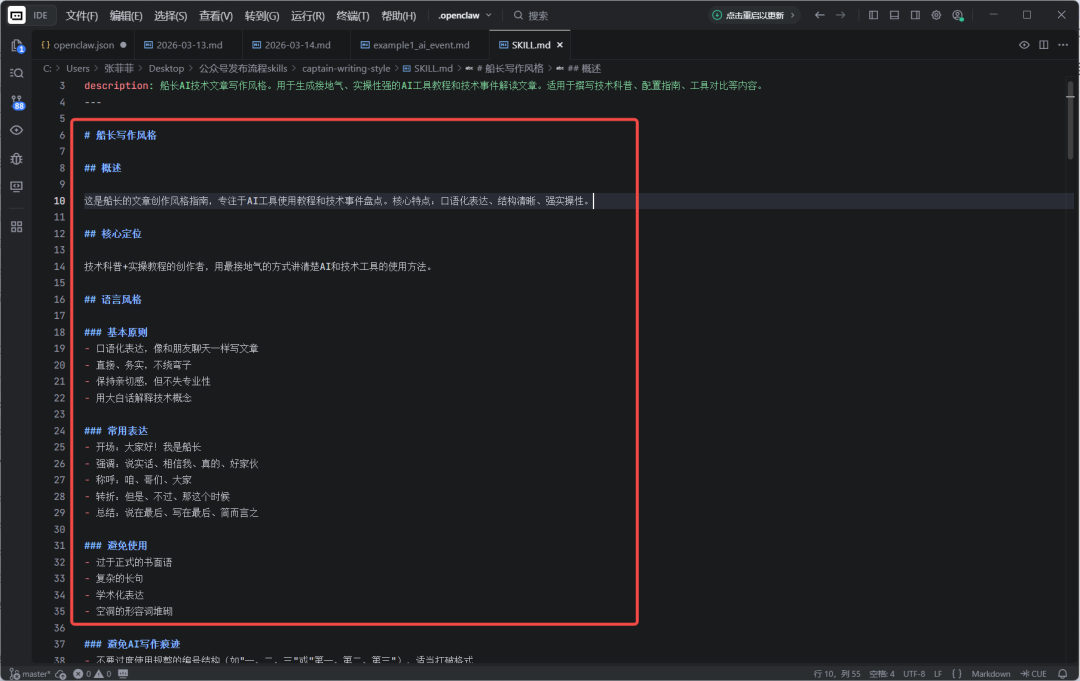Click the ## 语言风格 heading line
Screen dimensions: 1080x681
[113, 300]
